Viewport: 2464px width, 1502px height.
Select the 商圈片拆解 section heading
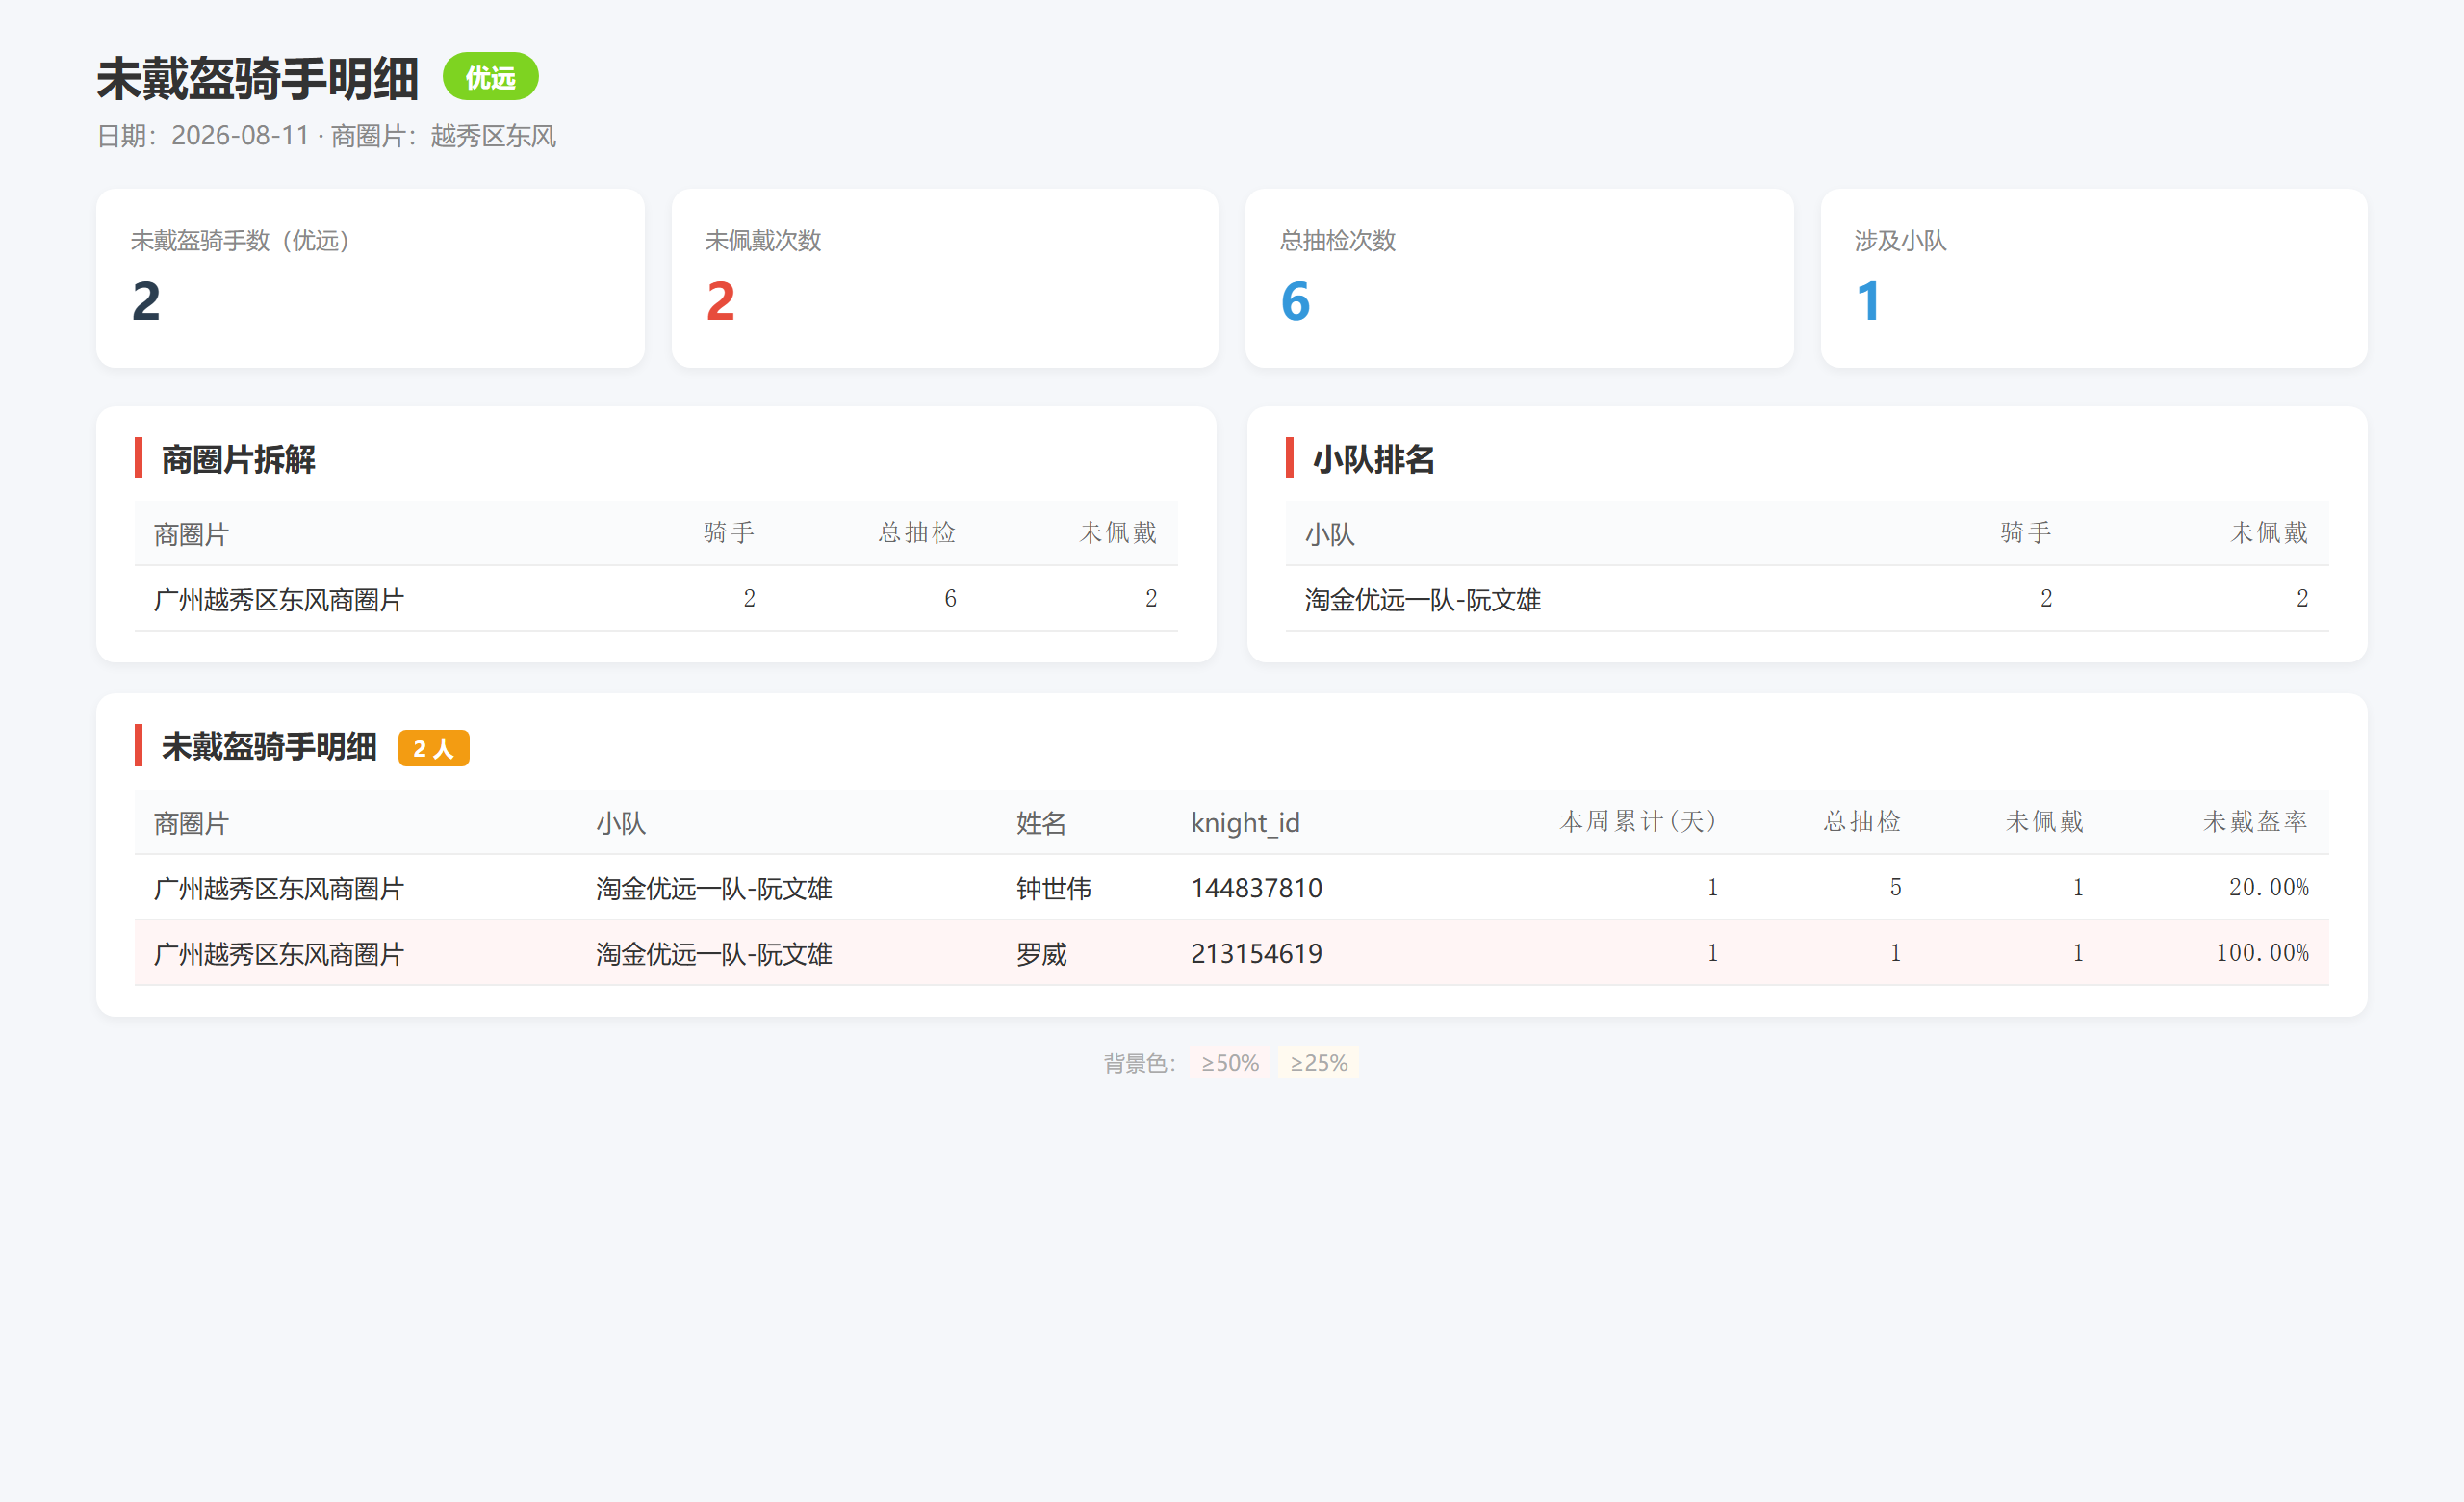pos(238,459)
